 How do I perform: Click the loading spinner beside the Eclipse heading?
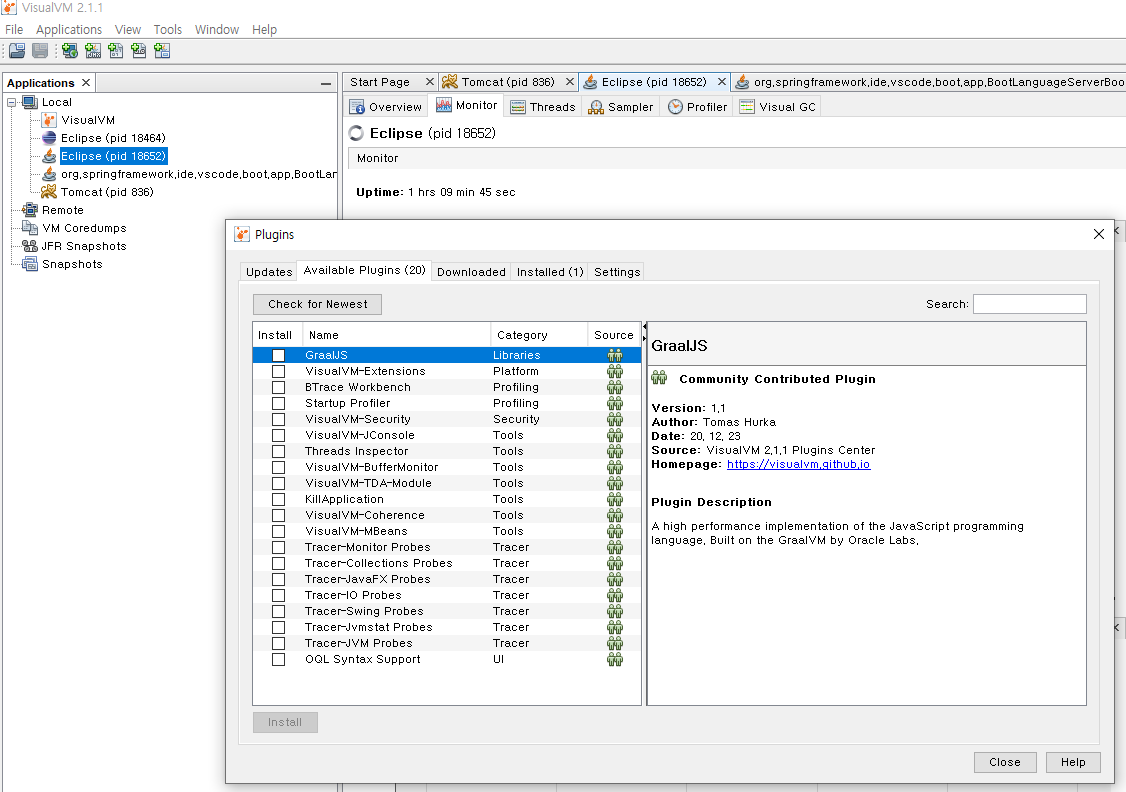point(356,133)
